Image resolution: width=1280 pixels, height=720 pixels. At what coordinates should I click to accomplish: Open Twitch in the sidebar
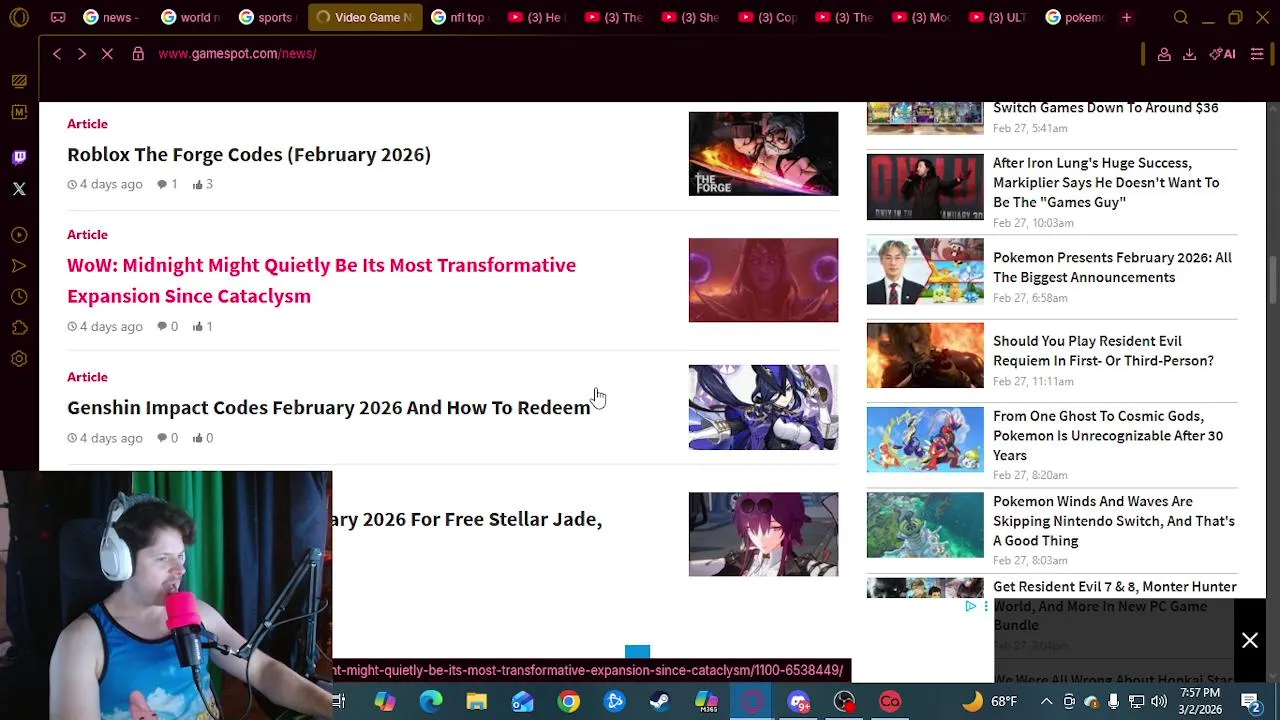click(19, 157)
